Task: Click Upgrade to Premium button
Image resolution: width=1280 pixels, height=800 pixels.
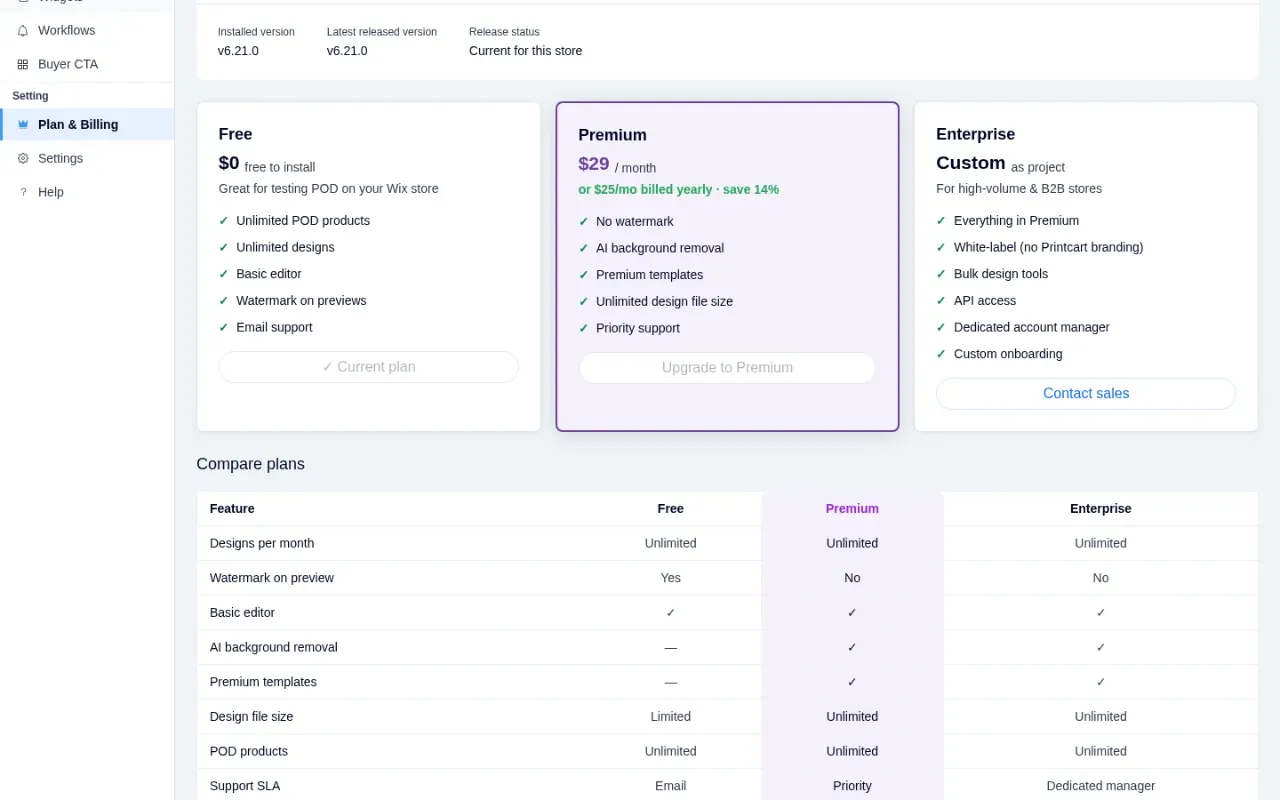Action: pos(727,368)
